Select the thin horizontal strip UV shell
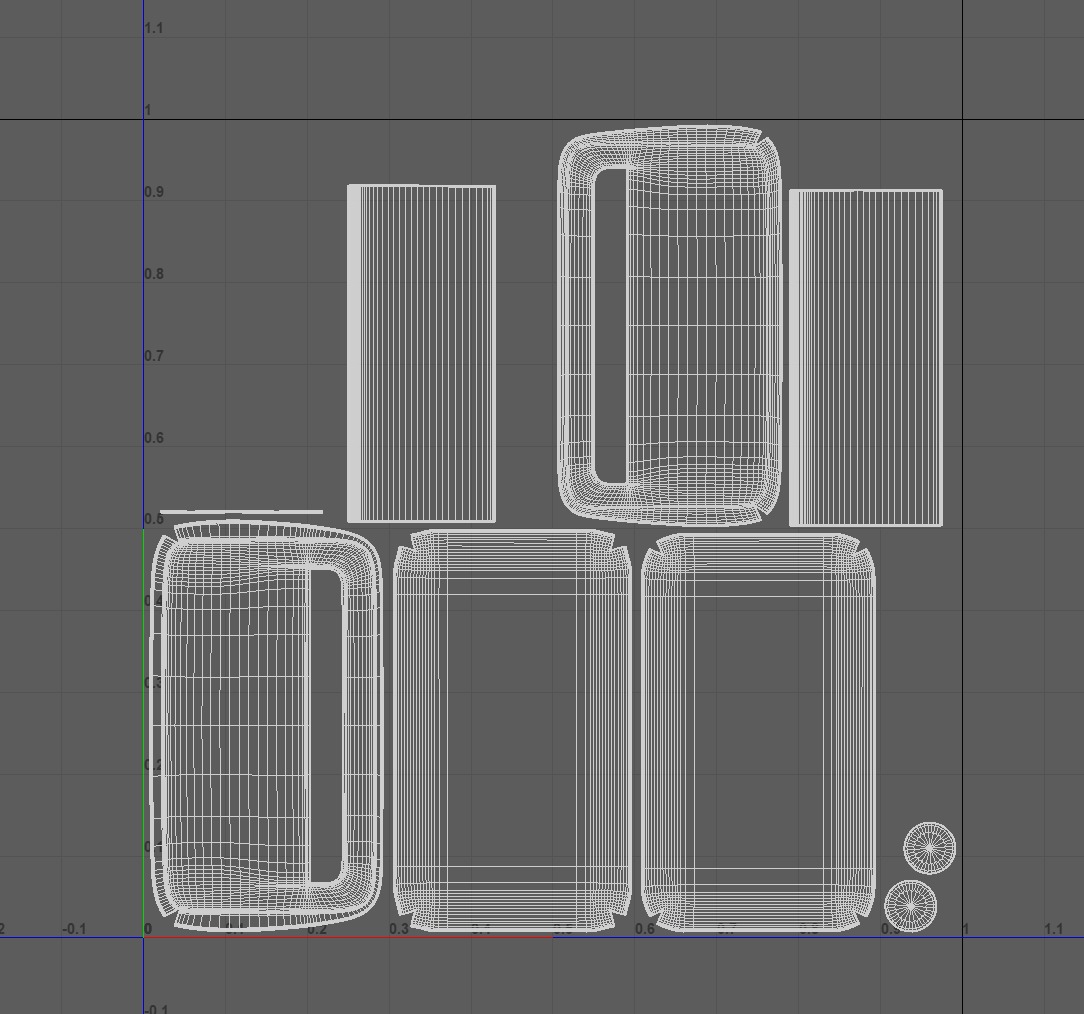This screenshot has width=1084, height=1014. (241, 512)
